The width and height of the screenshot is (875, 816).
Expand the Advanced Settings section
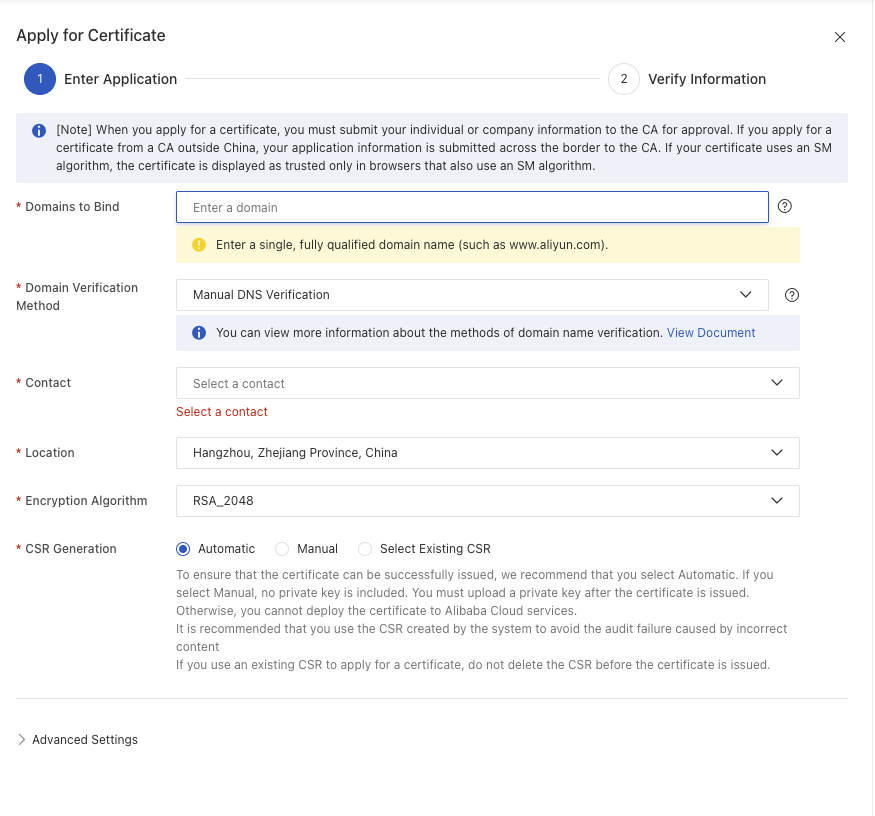point(78,740)
